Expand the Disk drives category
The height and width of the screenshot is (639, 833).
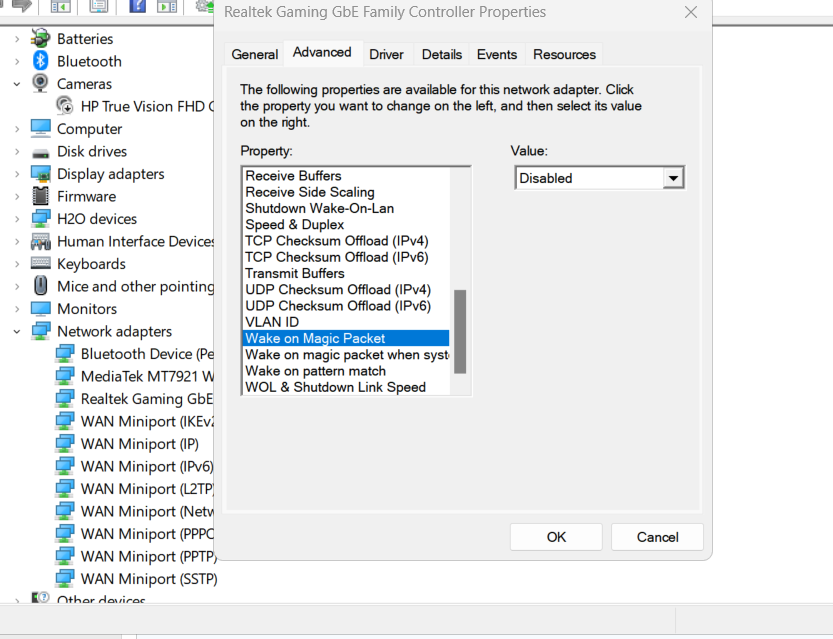[17, 151]
